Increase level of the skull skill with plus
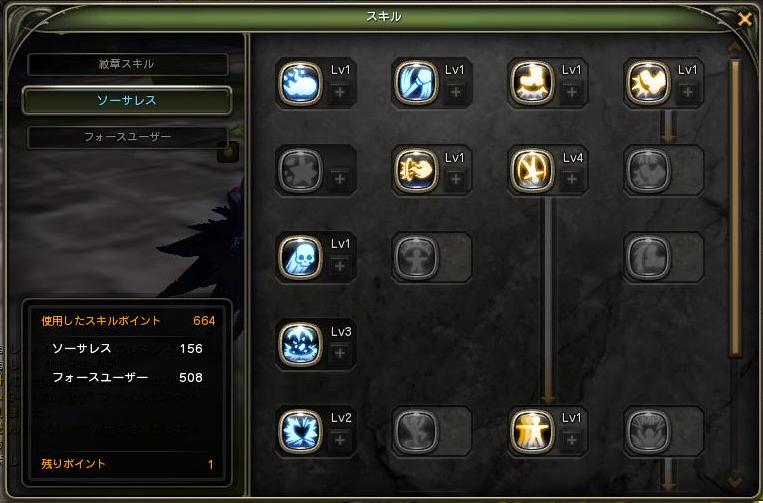 340,266
